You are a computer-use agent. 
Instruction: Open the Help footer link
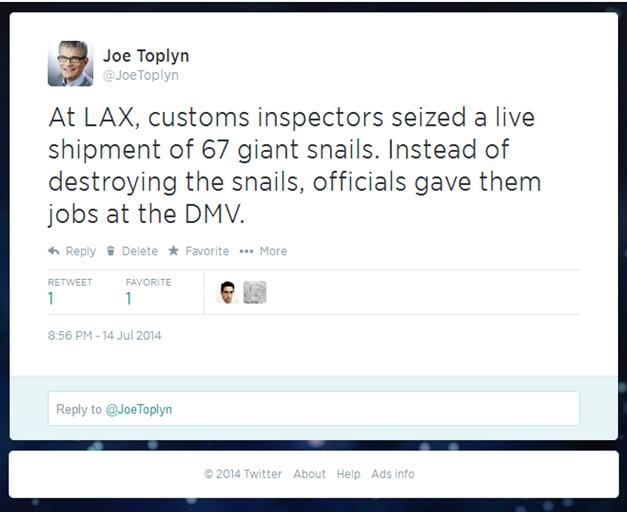[348, 474]
